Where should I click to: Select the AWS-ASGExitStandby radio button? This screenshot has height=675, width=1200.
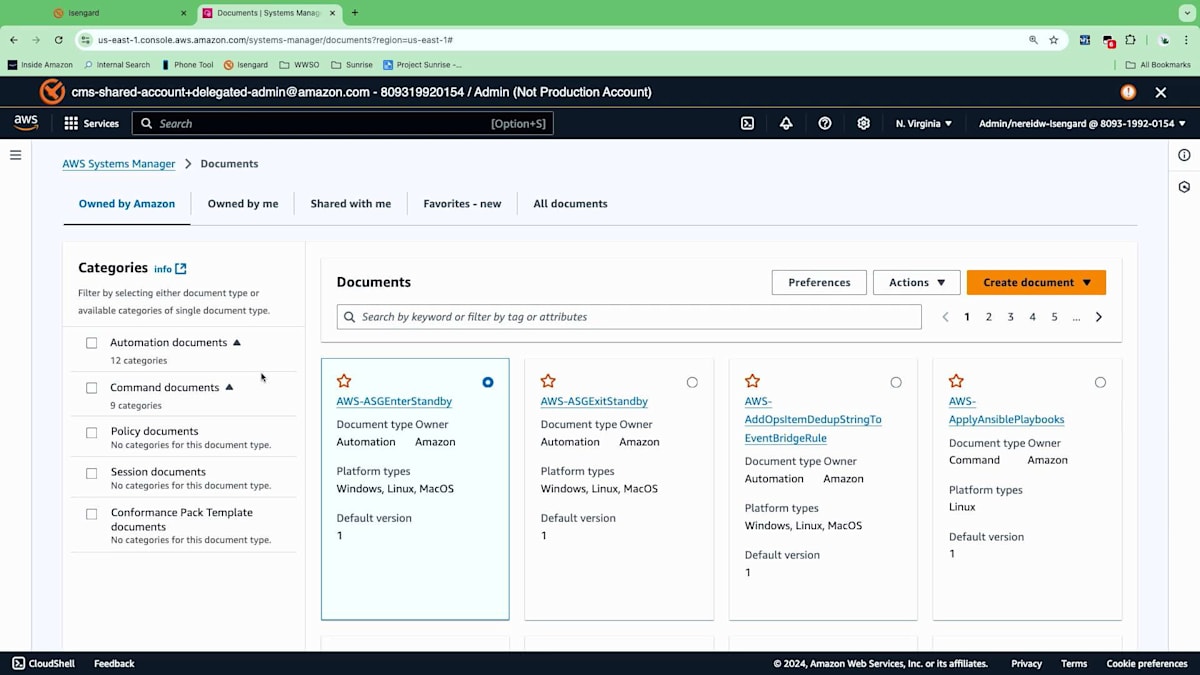pos(692,382)
